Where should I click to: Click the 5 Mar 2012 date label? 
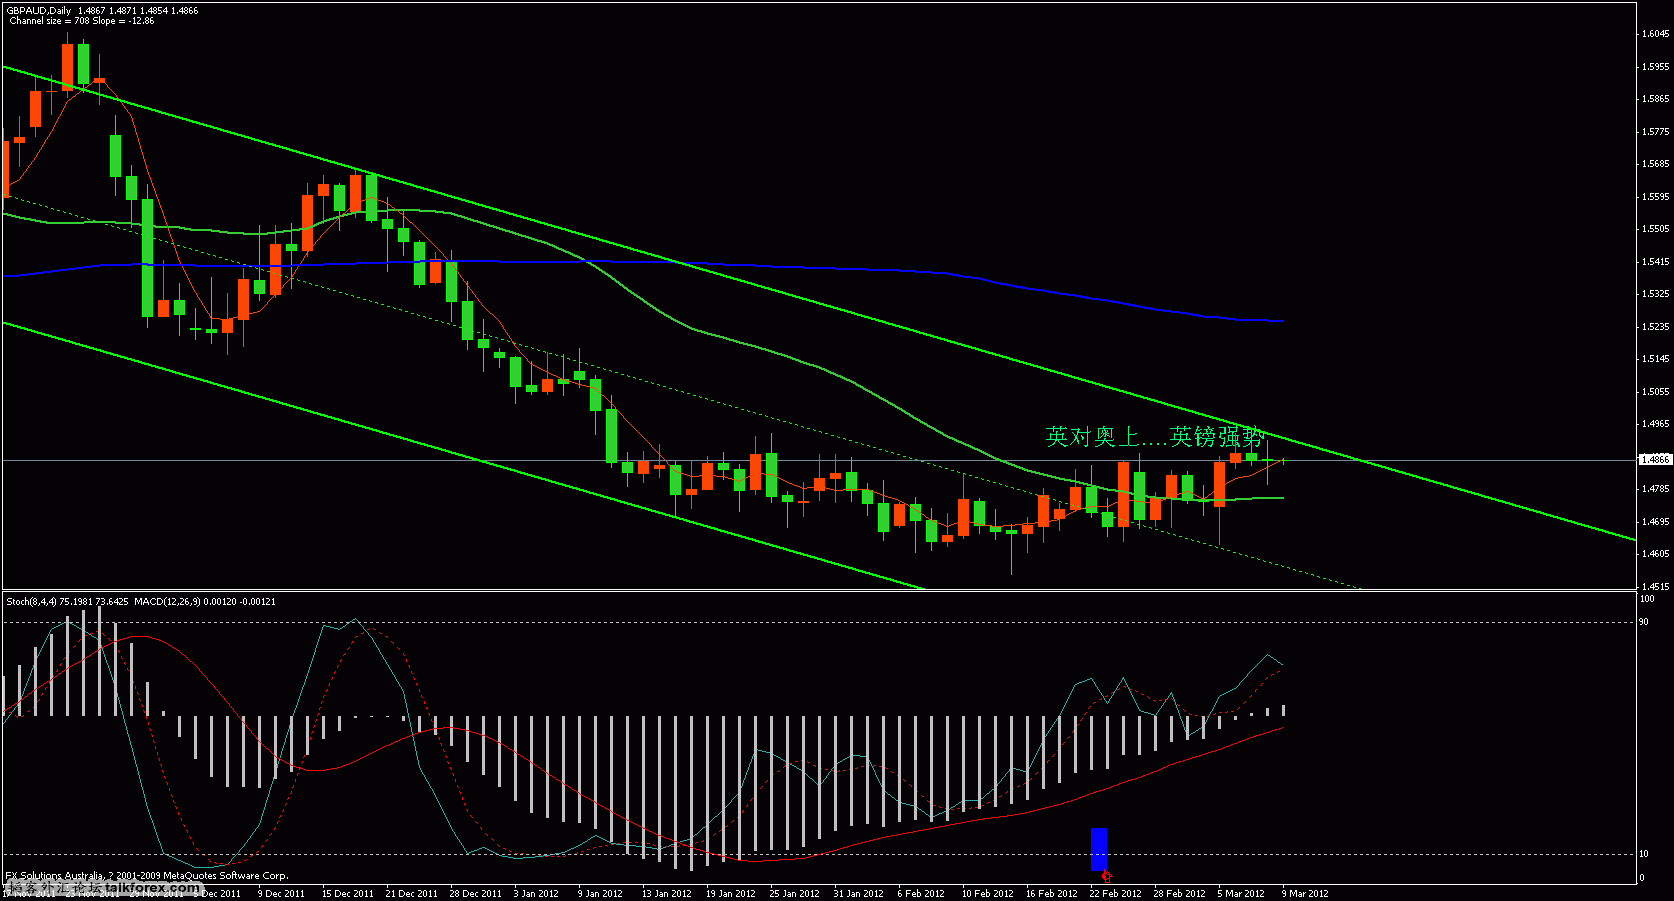click(x=1241, y=894)
